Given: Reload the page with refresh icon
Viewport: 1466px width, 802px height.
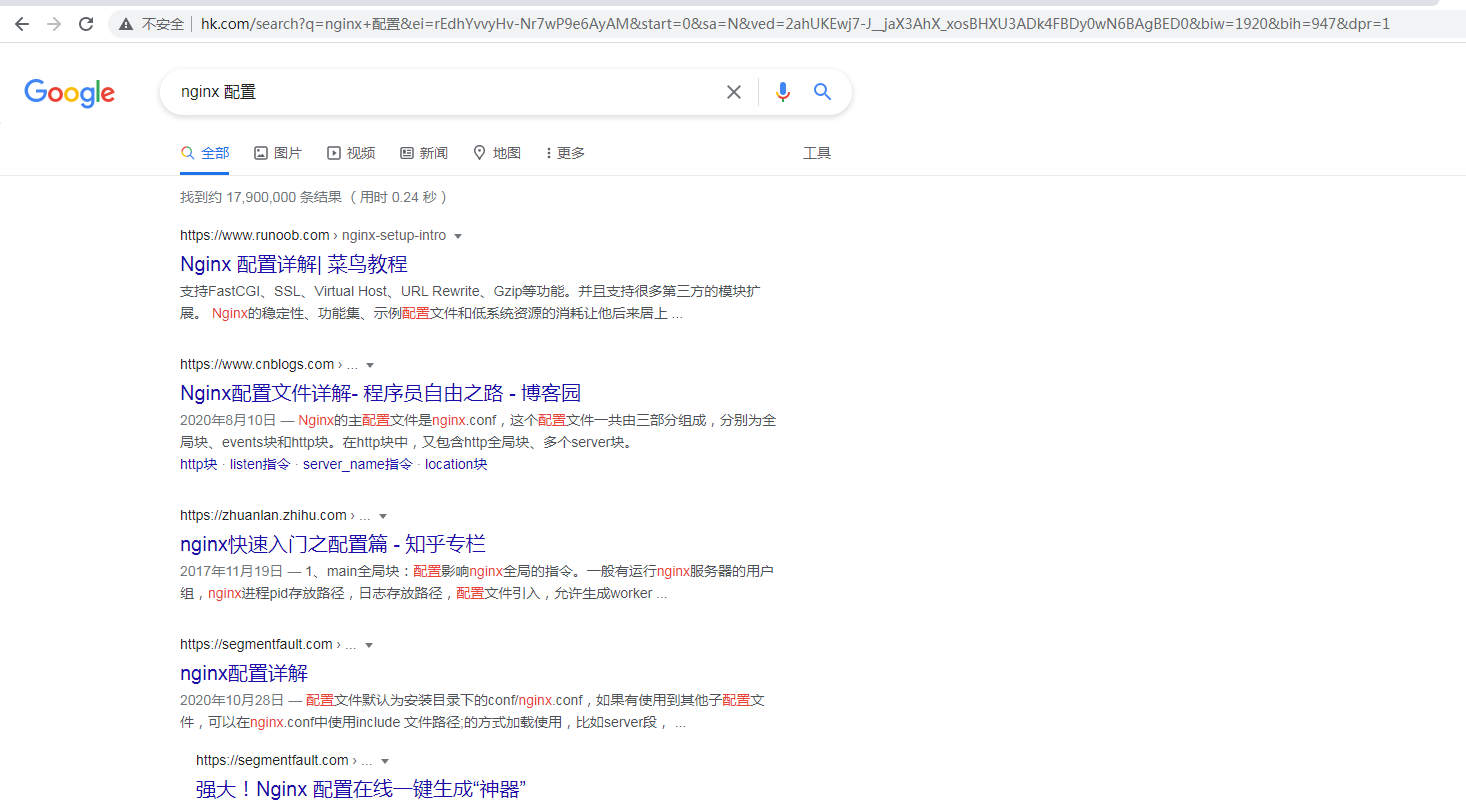Looking at the screenshot, I should (x=86, y=24).
